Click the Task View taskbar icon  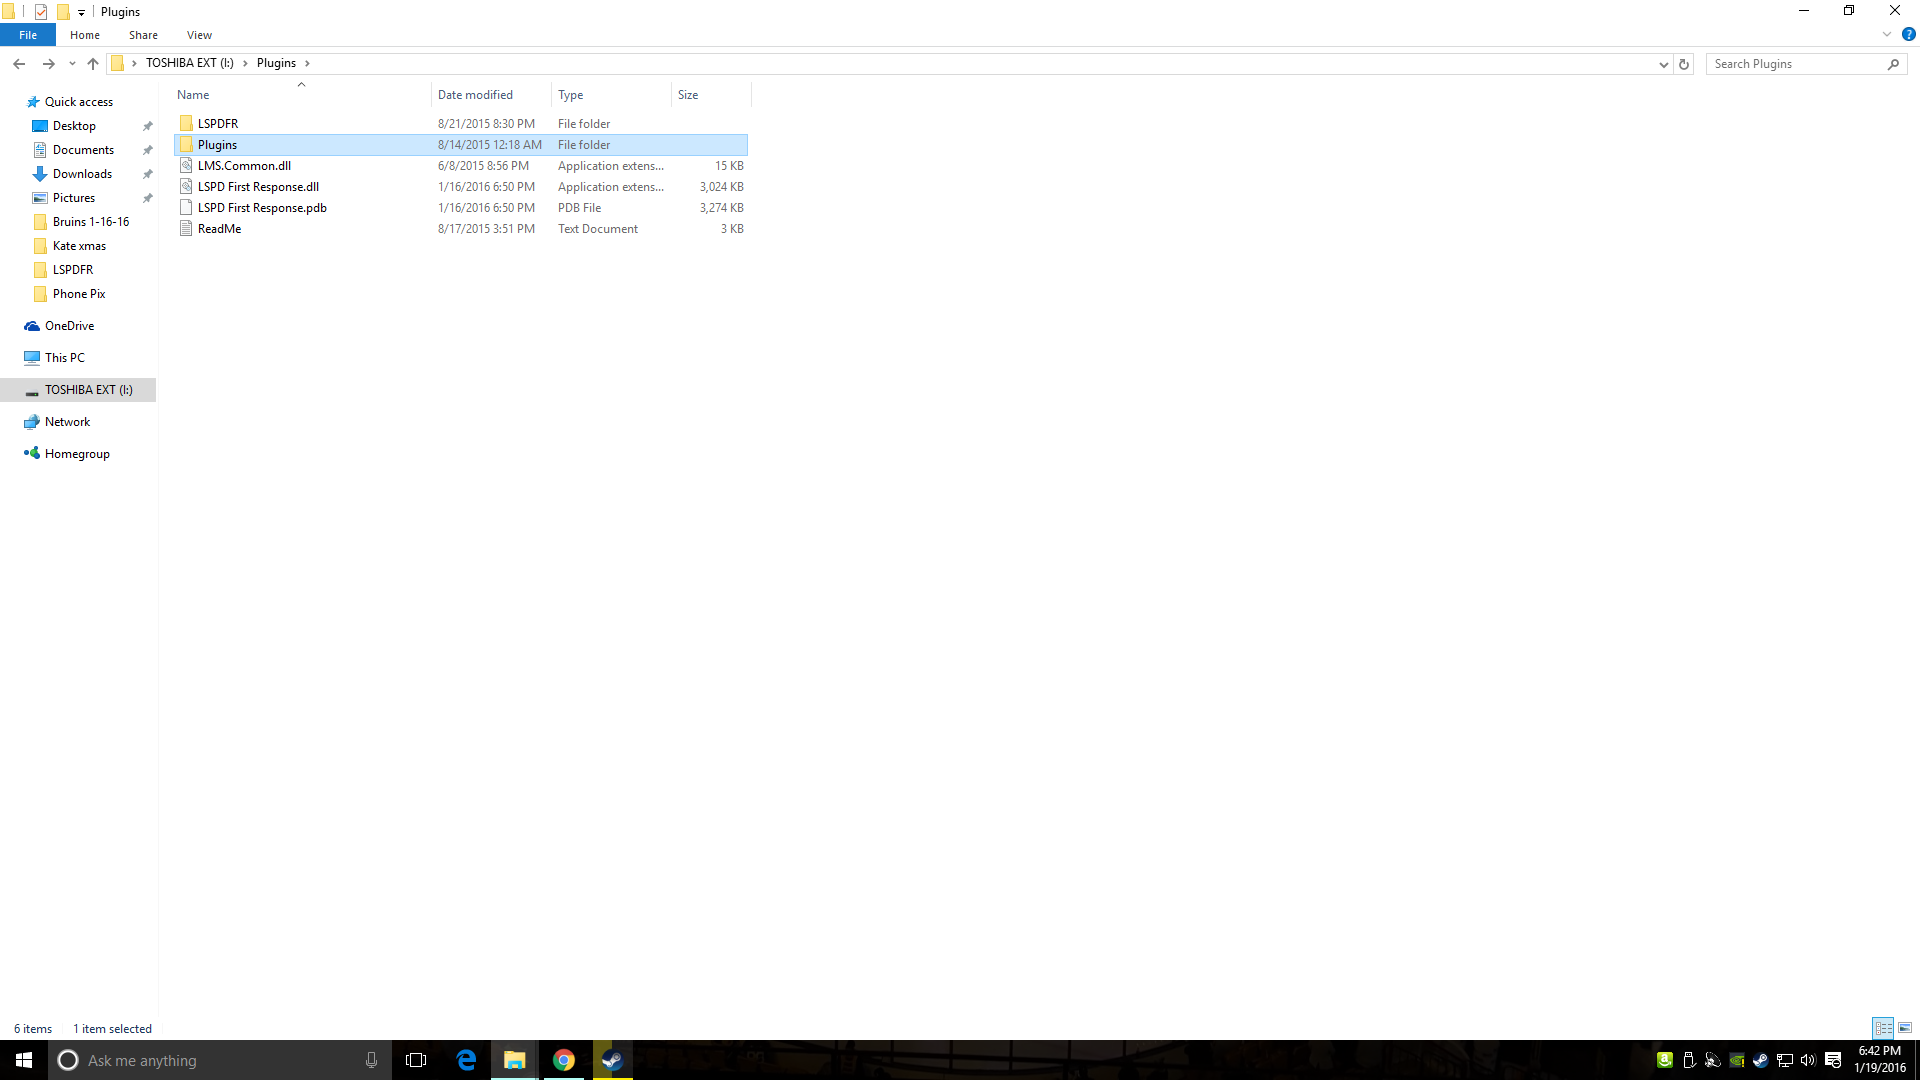point(416,1060)
